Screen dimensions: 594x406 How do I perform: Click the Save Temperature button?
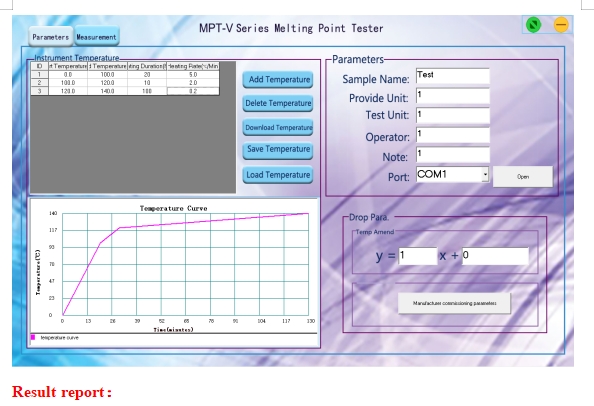(x=278, y=150)
